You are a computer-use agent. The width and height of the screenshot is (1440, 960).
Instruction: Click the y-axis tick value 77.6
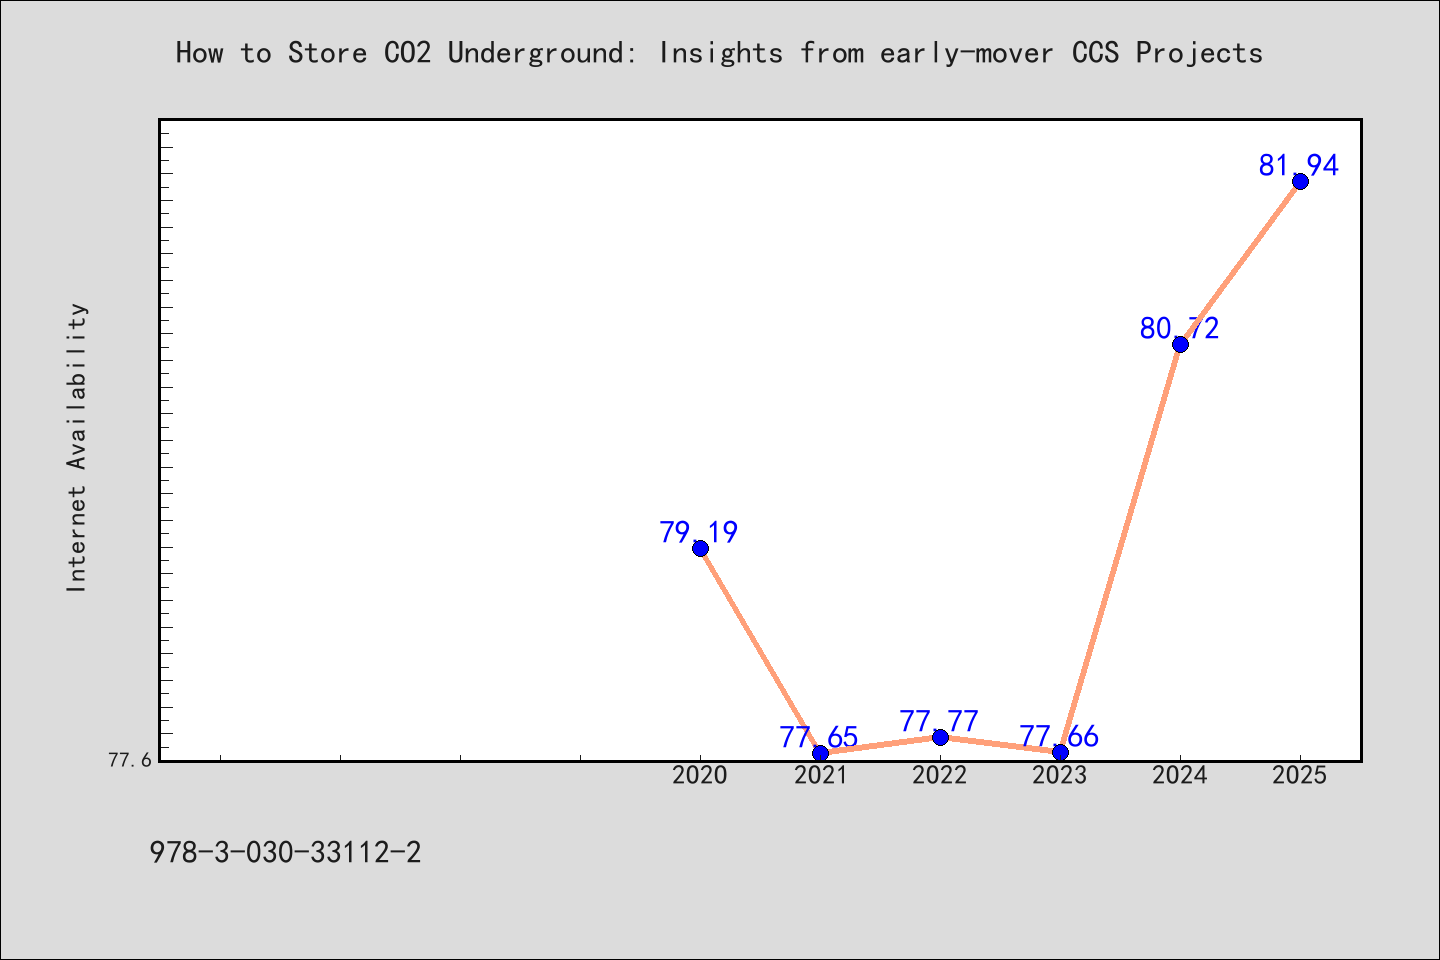coord(130,760)
